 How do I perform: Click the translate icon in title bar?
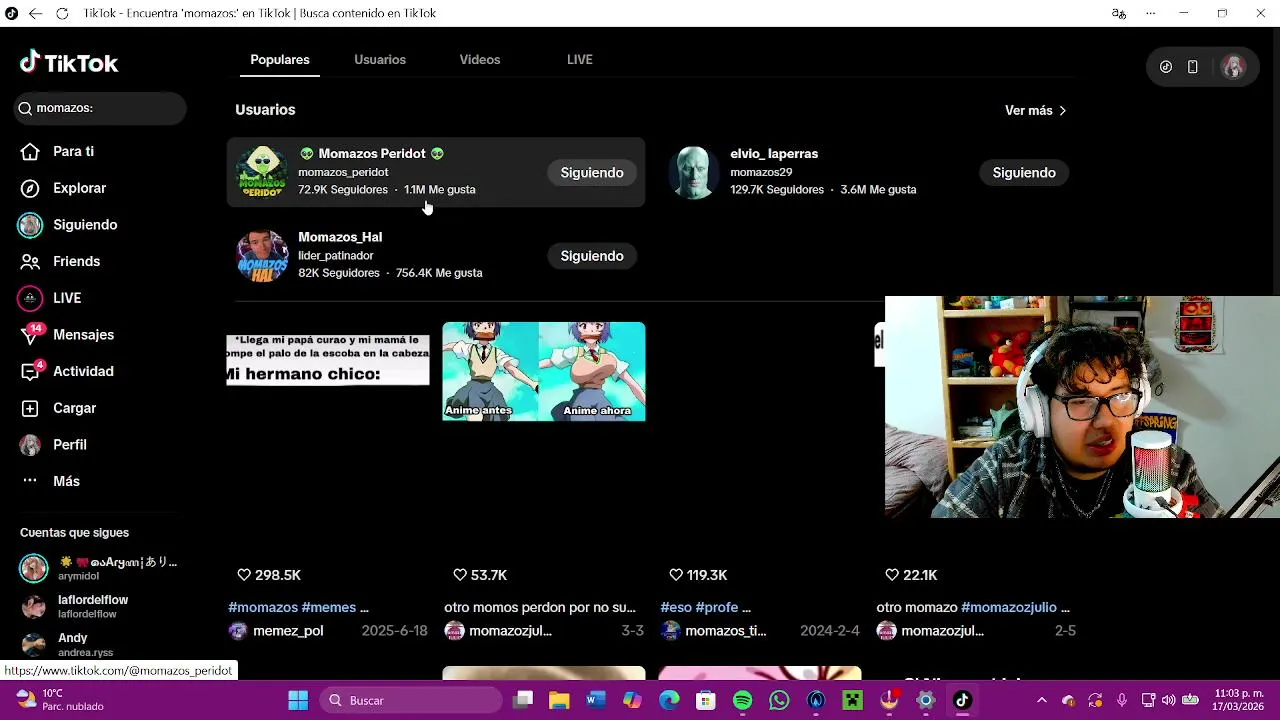coord(1119,13)
